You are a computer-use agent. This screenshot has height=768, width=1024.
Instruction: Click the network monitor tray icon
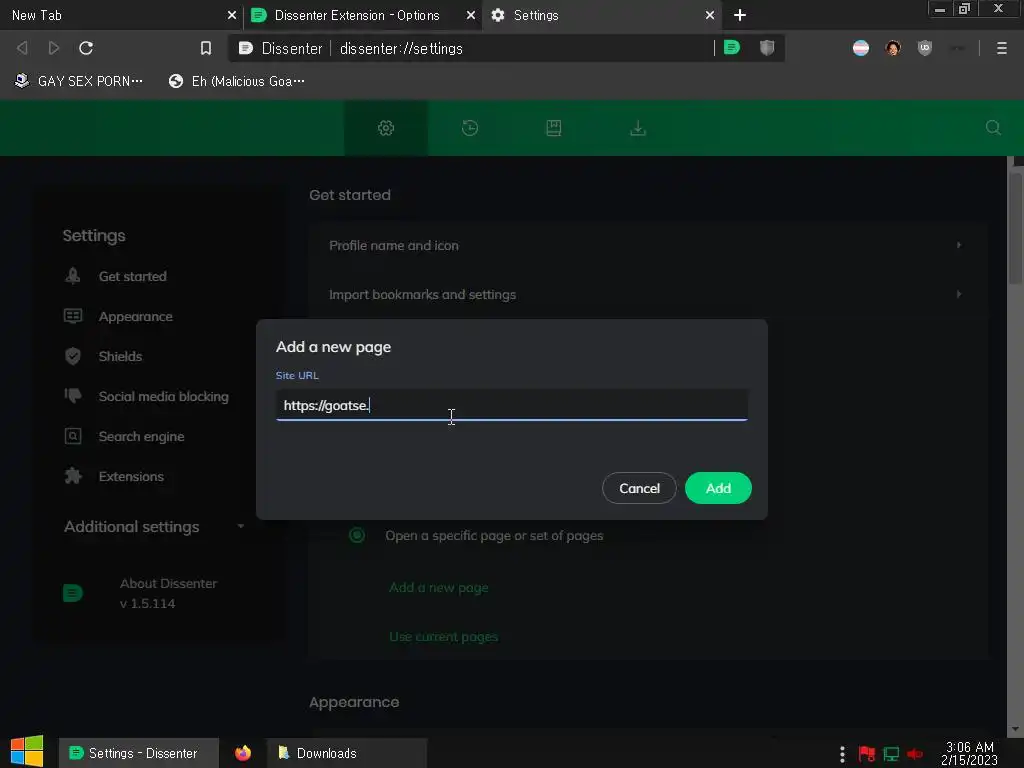(x=891, y=754)
